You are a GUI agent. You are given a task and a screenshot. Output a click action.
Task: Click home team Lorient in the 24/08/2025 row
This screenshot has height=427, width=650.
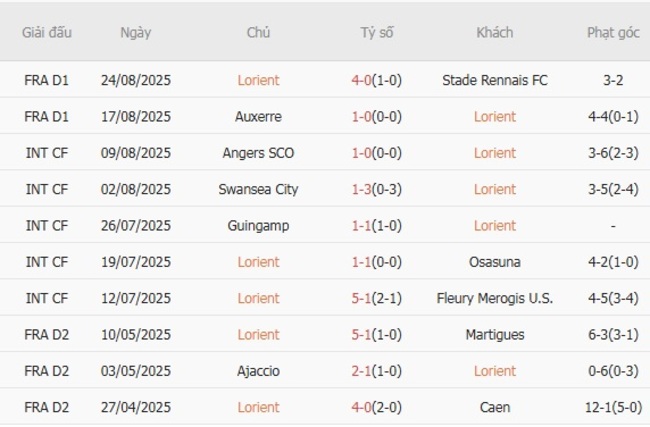coord(259,80)
